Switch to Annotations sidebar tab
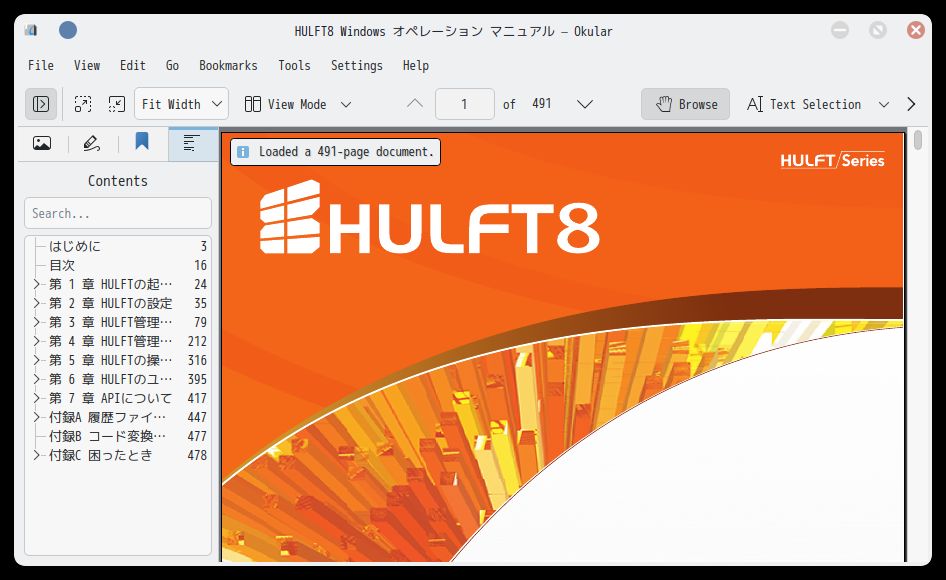 (92, 143)
